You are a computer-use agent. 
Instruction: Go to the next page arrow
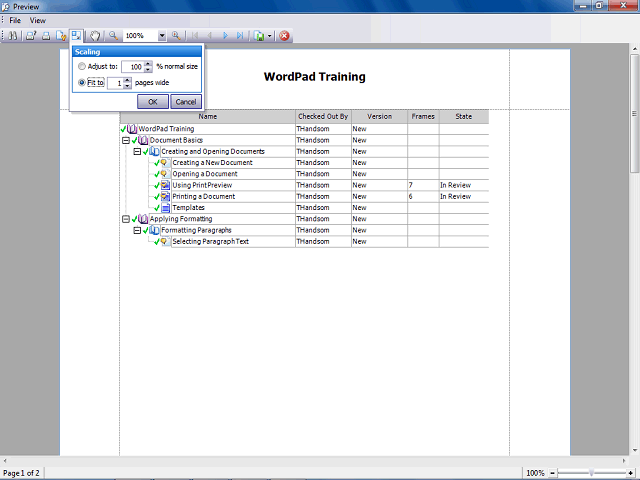click(225, 36)
